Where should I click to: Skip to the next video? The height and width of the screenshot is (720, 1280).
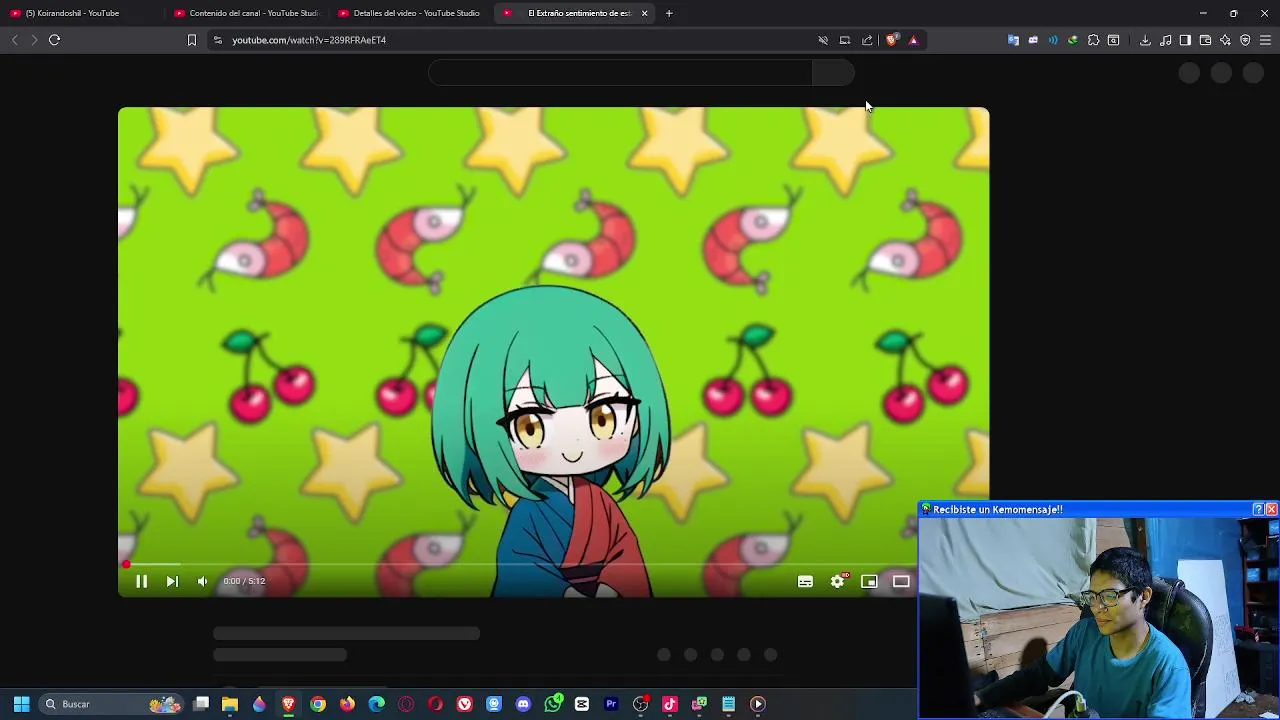(x=172, y=581)
